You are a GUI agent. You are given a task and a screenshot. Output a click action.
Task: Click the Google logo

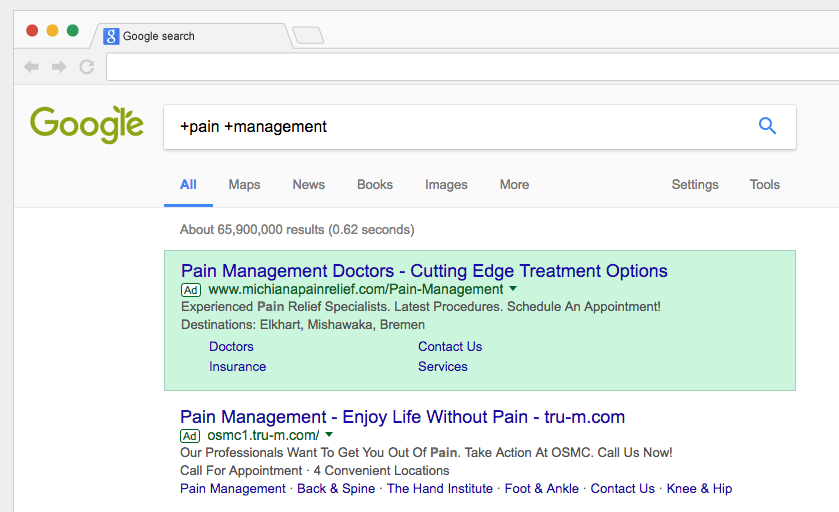click(x=87, y=125)
